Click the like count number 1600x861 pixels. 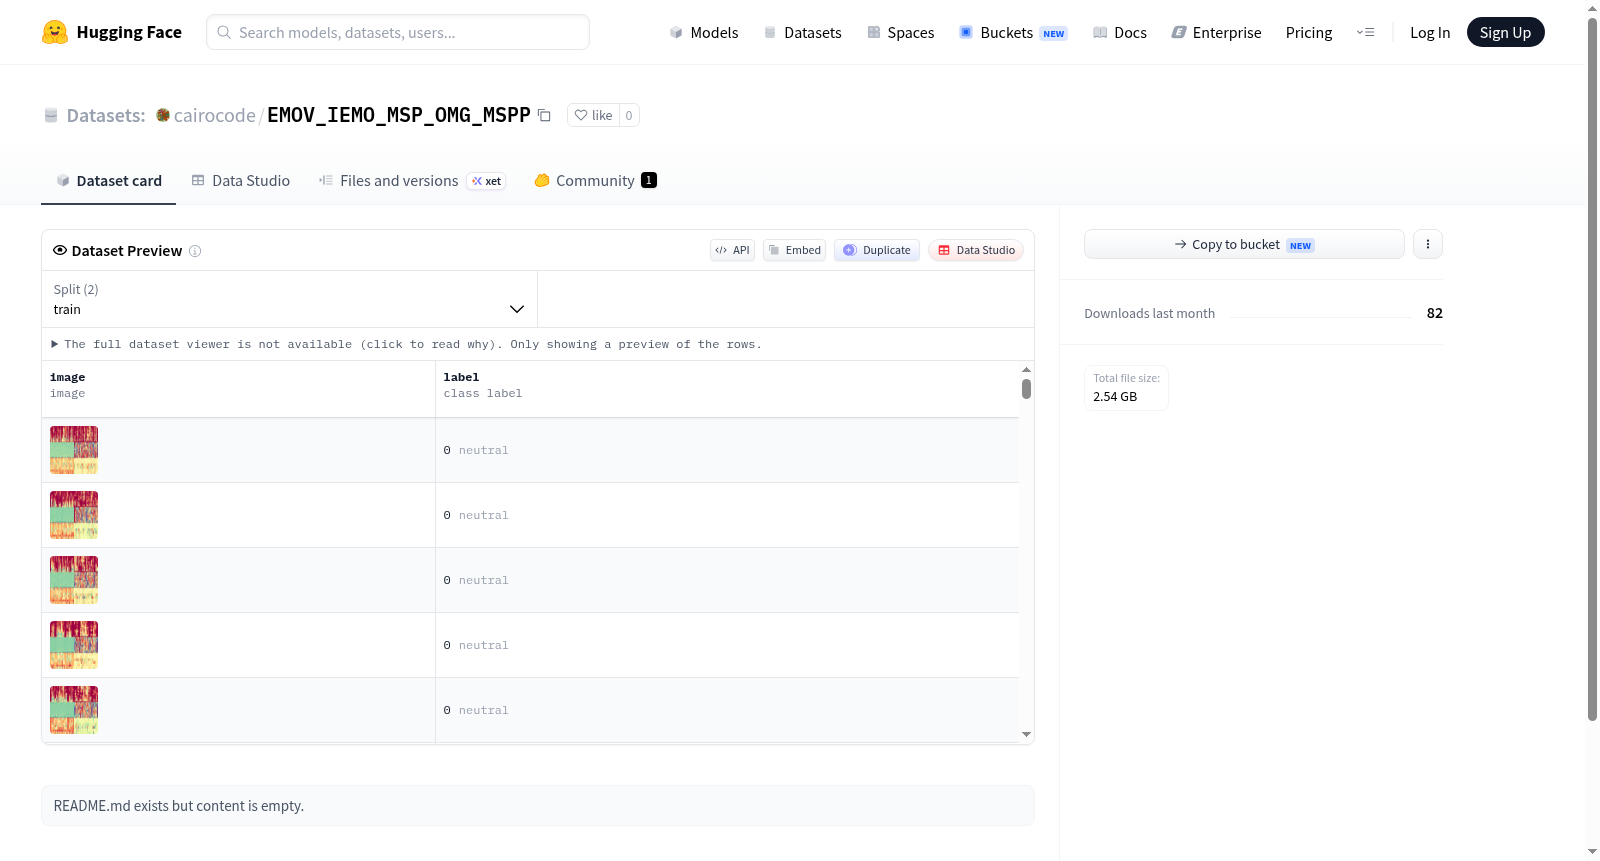[x=629, y=115]
